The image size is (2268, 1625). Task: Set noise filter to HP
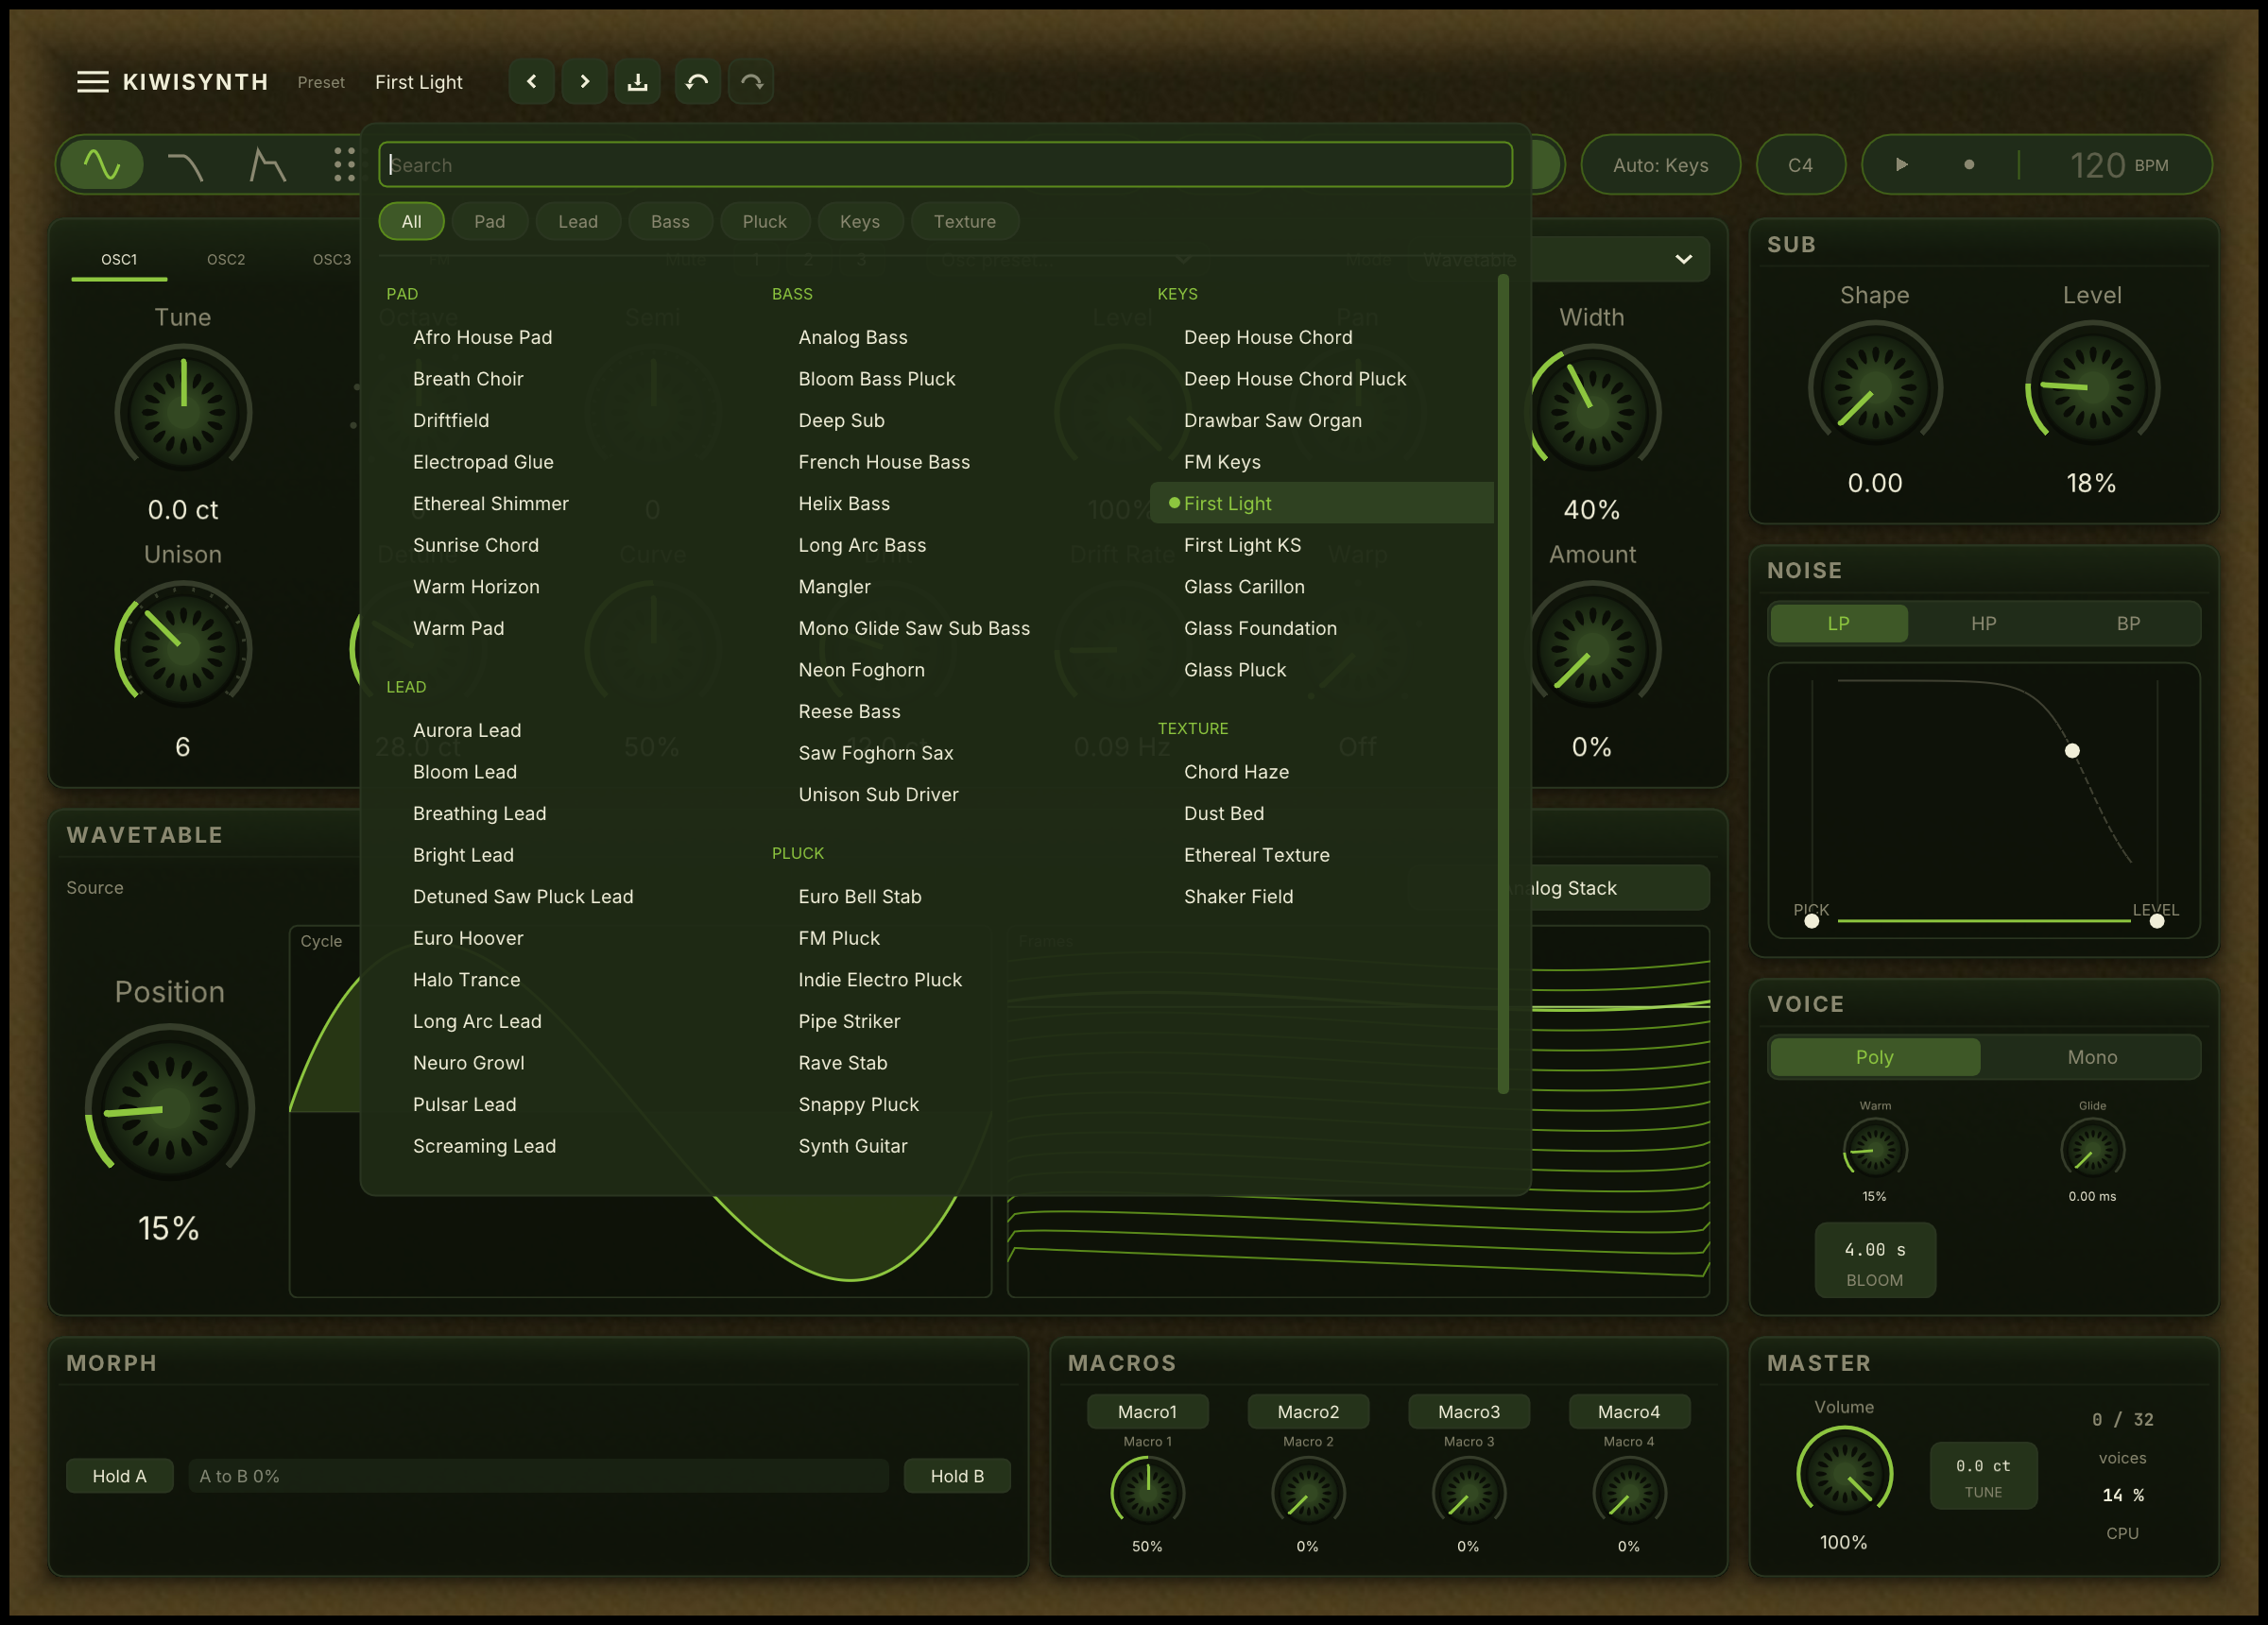pyautogui.click(x=1983, y=623)
